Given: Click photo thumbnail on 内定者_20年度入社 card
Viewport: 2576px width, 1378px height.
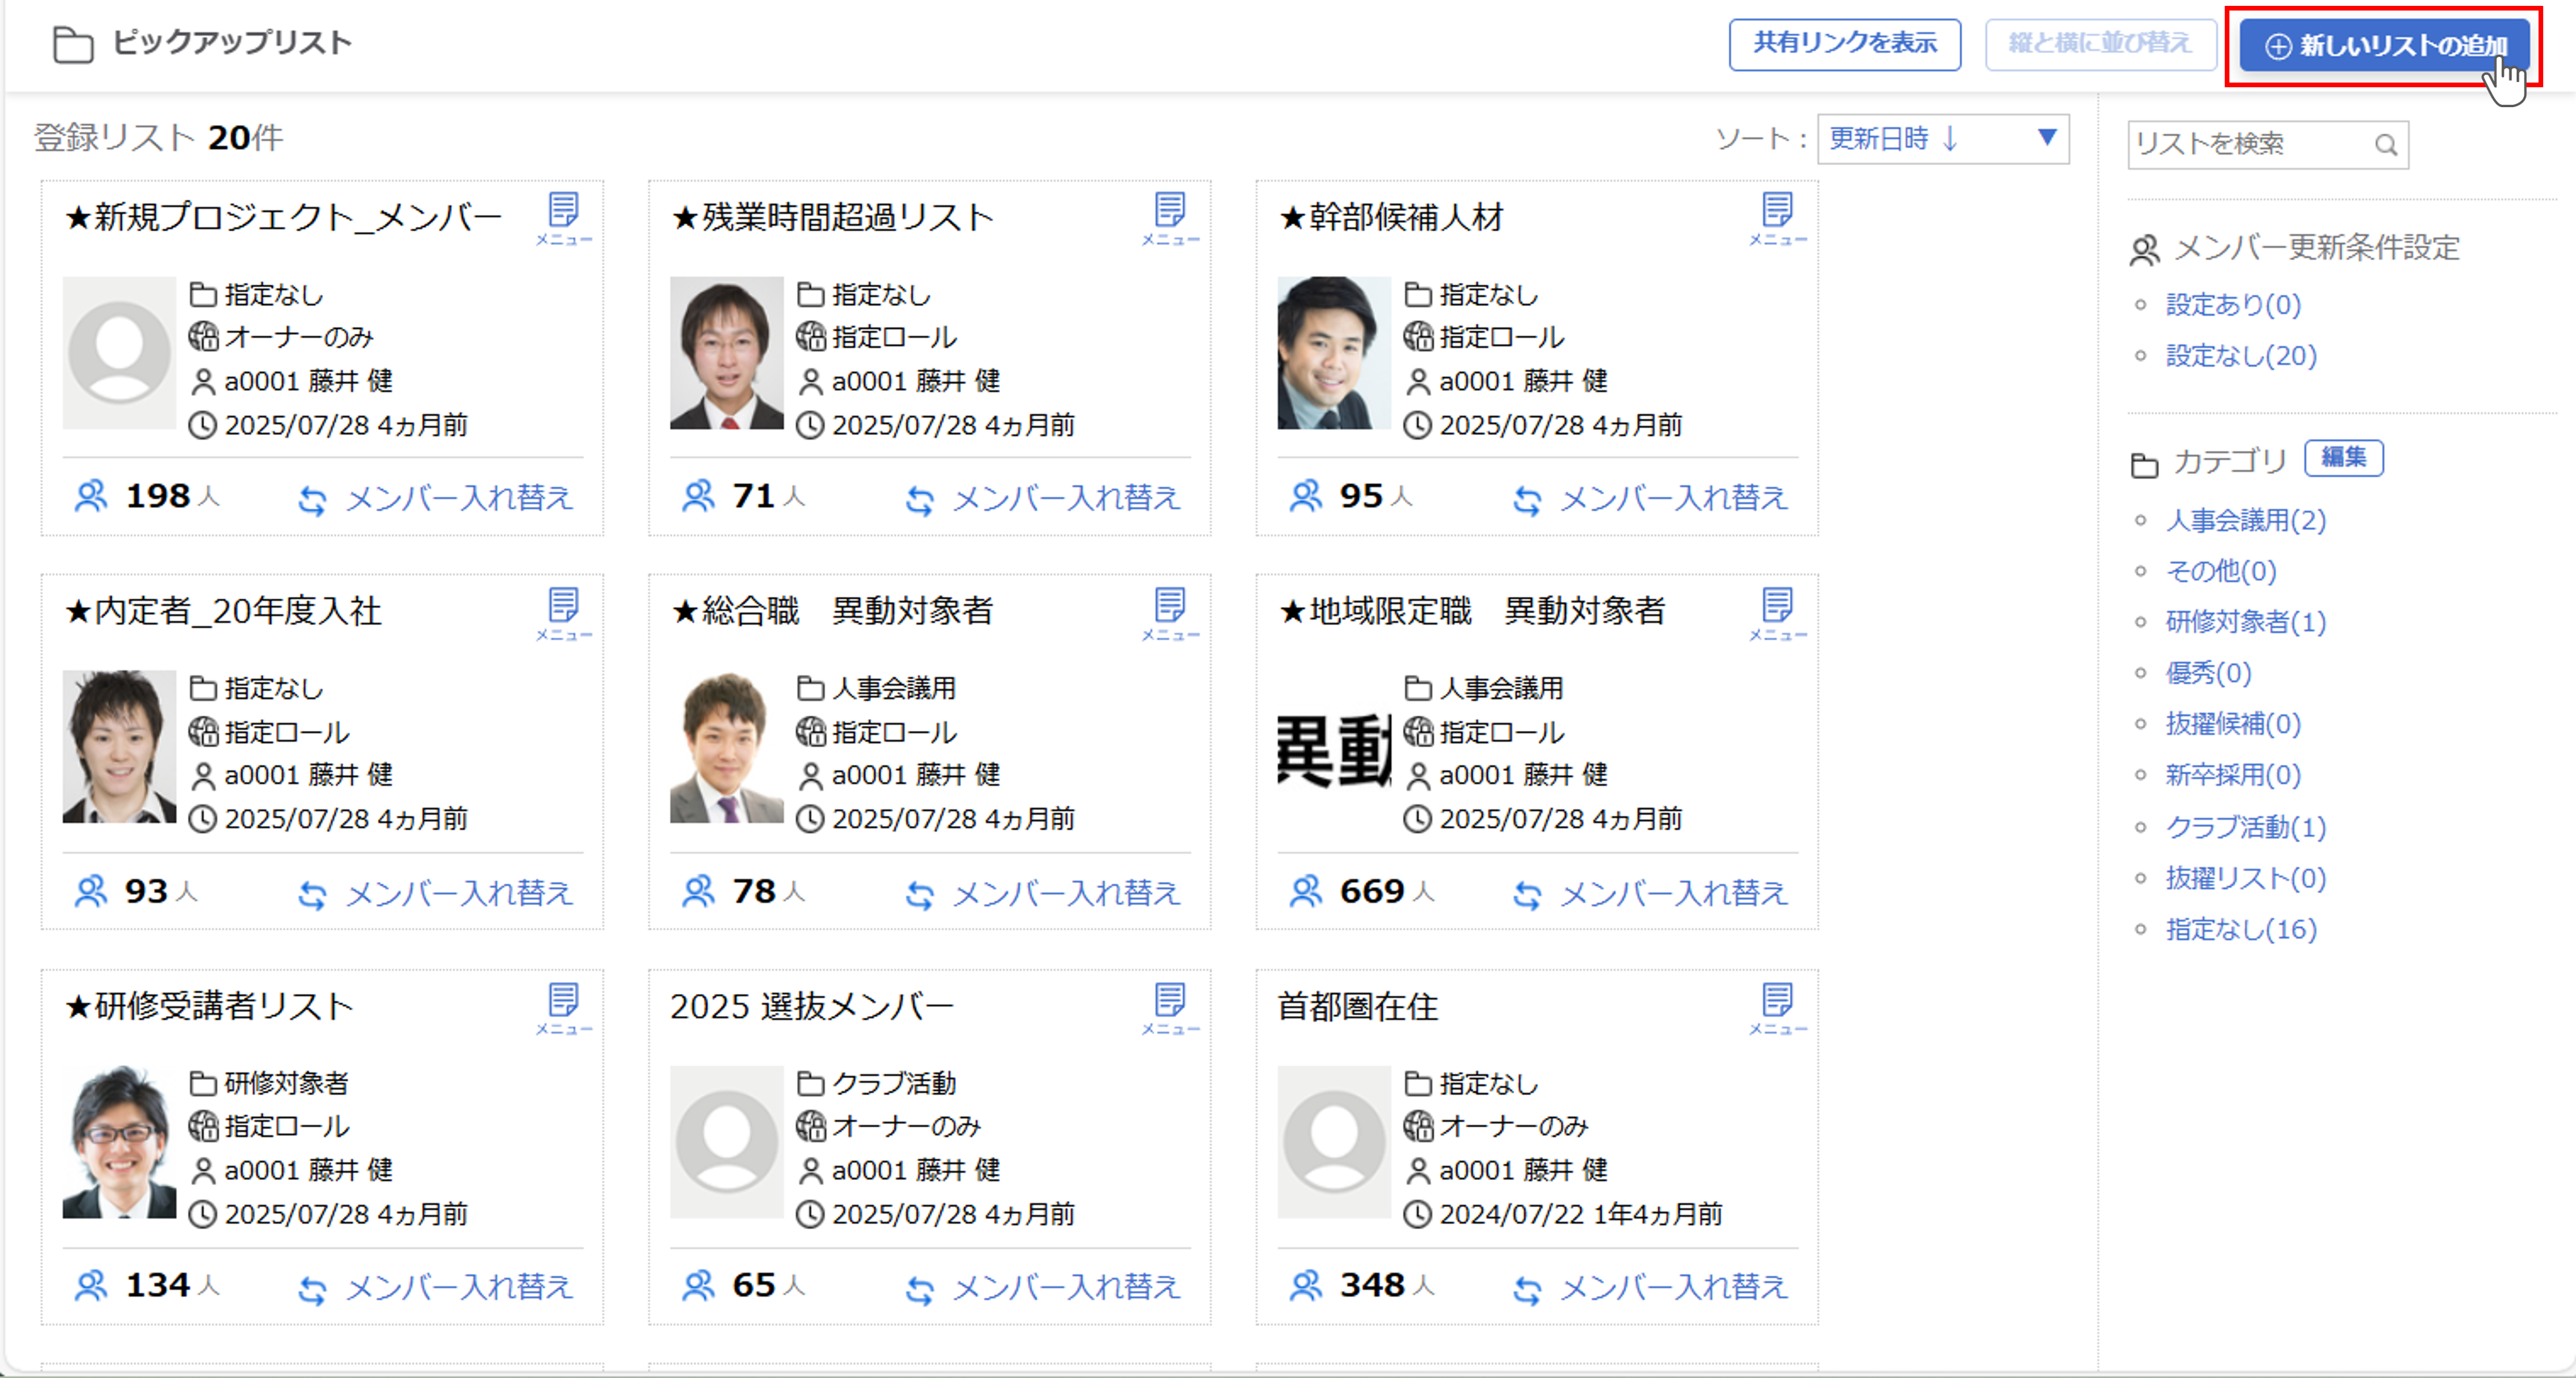Looking at the screenshot, I should 119,747.
